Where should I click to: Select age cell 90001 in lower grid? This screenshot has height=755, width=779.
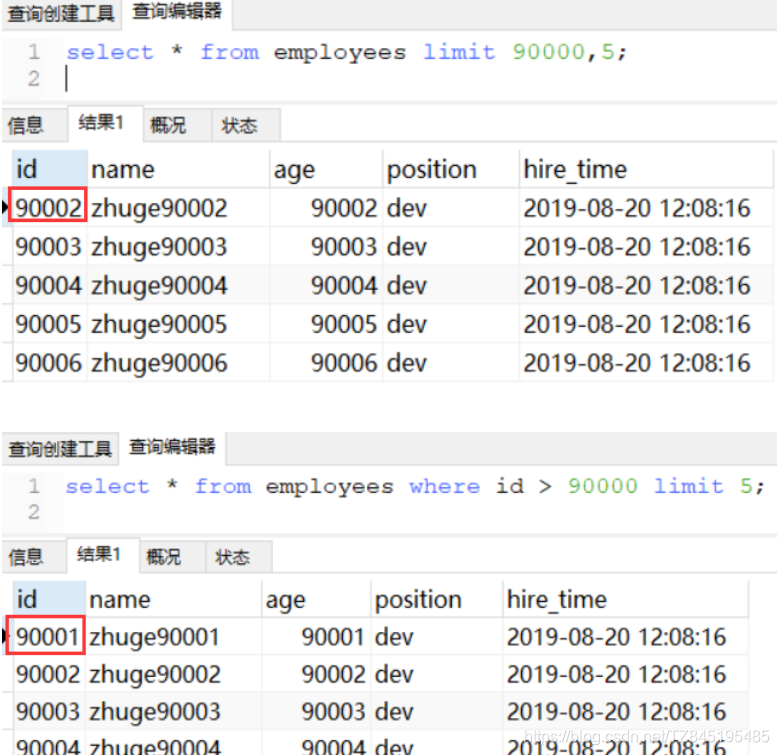click(x=317, y=636)
